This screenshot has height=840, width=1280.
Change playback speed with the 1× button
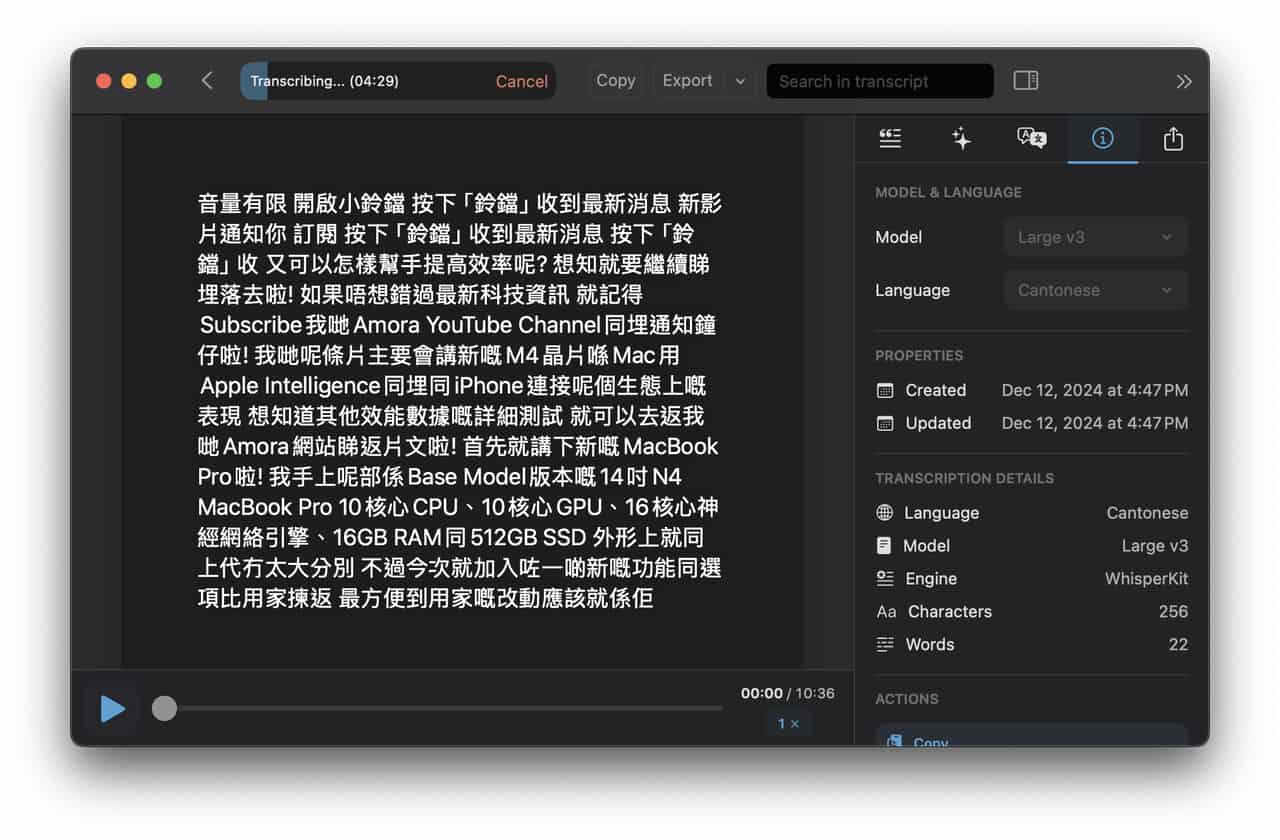[x=788, y=723]
